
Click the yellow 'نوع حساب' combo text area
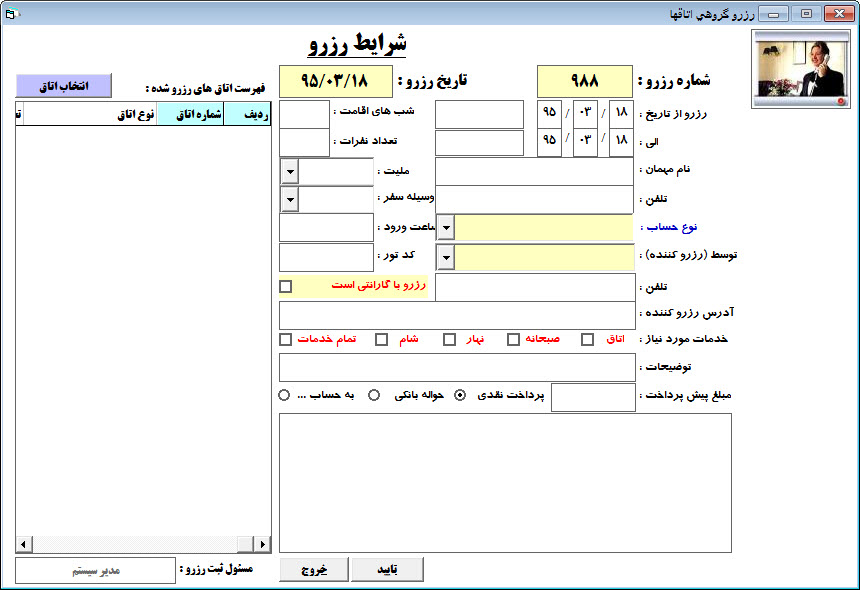click(544, 228)
